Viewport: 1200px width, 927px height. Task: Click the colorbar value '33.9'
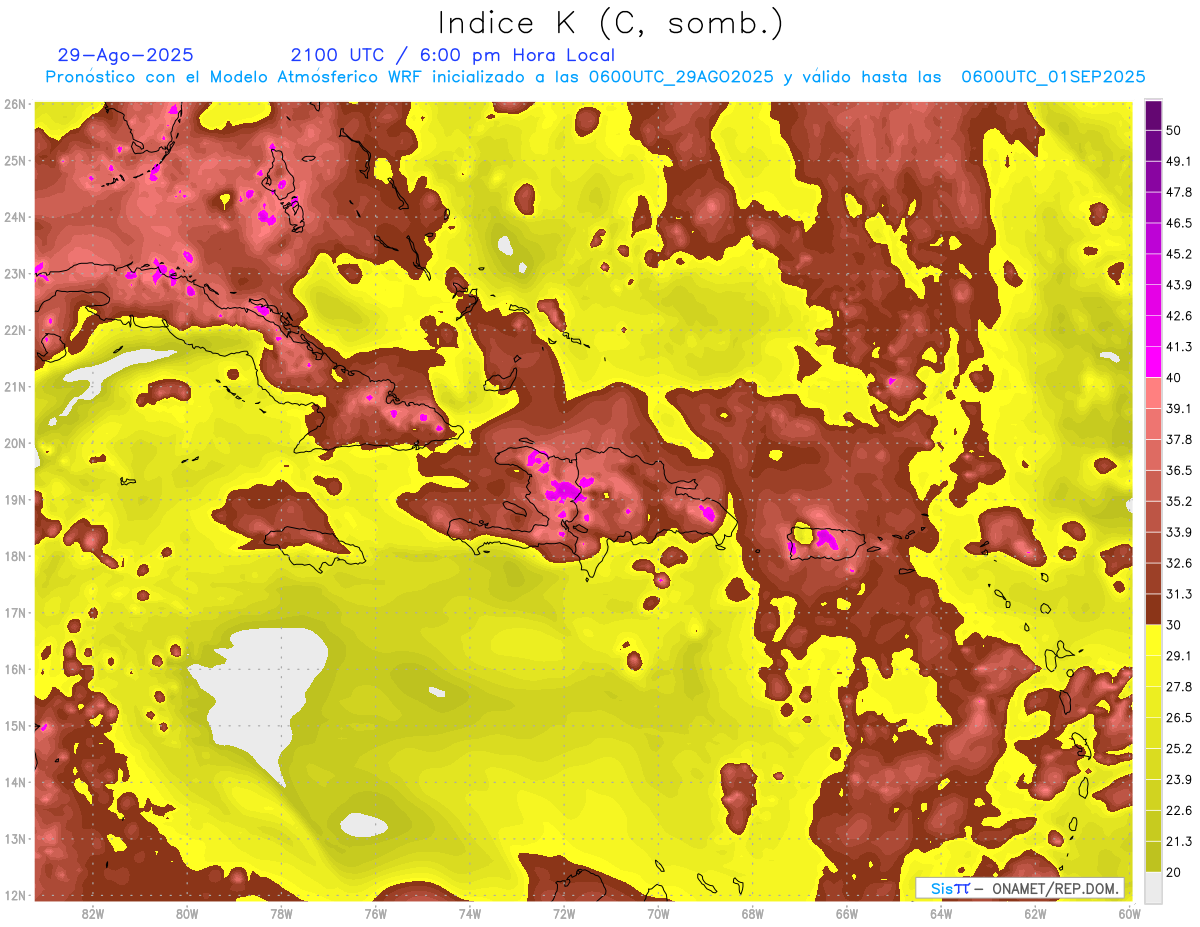[x=1178, y=532]
